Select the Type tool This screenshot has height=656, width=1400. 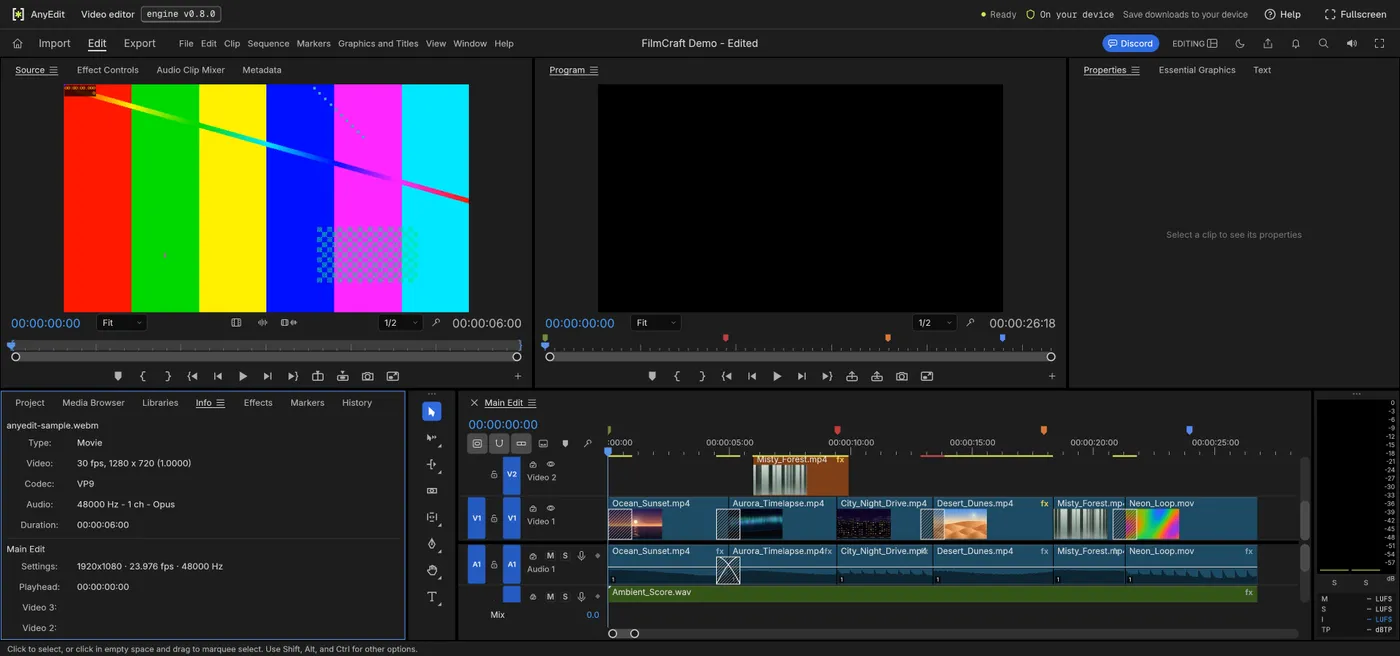pos(432,597)
